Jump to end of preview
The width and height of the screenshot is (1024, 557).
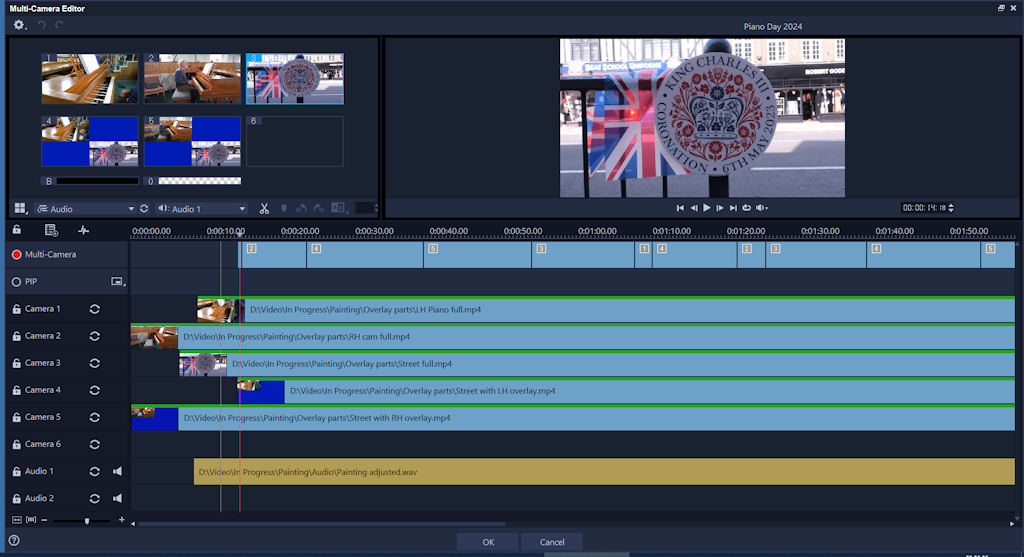[x=733, y=208]
